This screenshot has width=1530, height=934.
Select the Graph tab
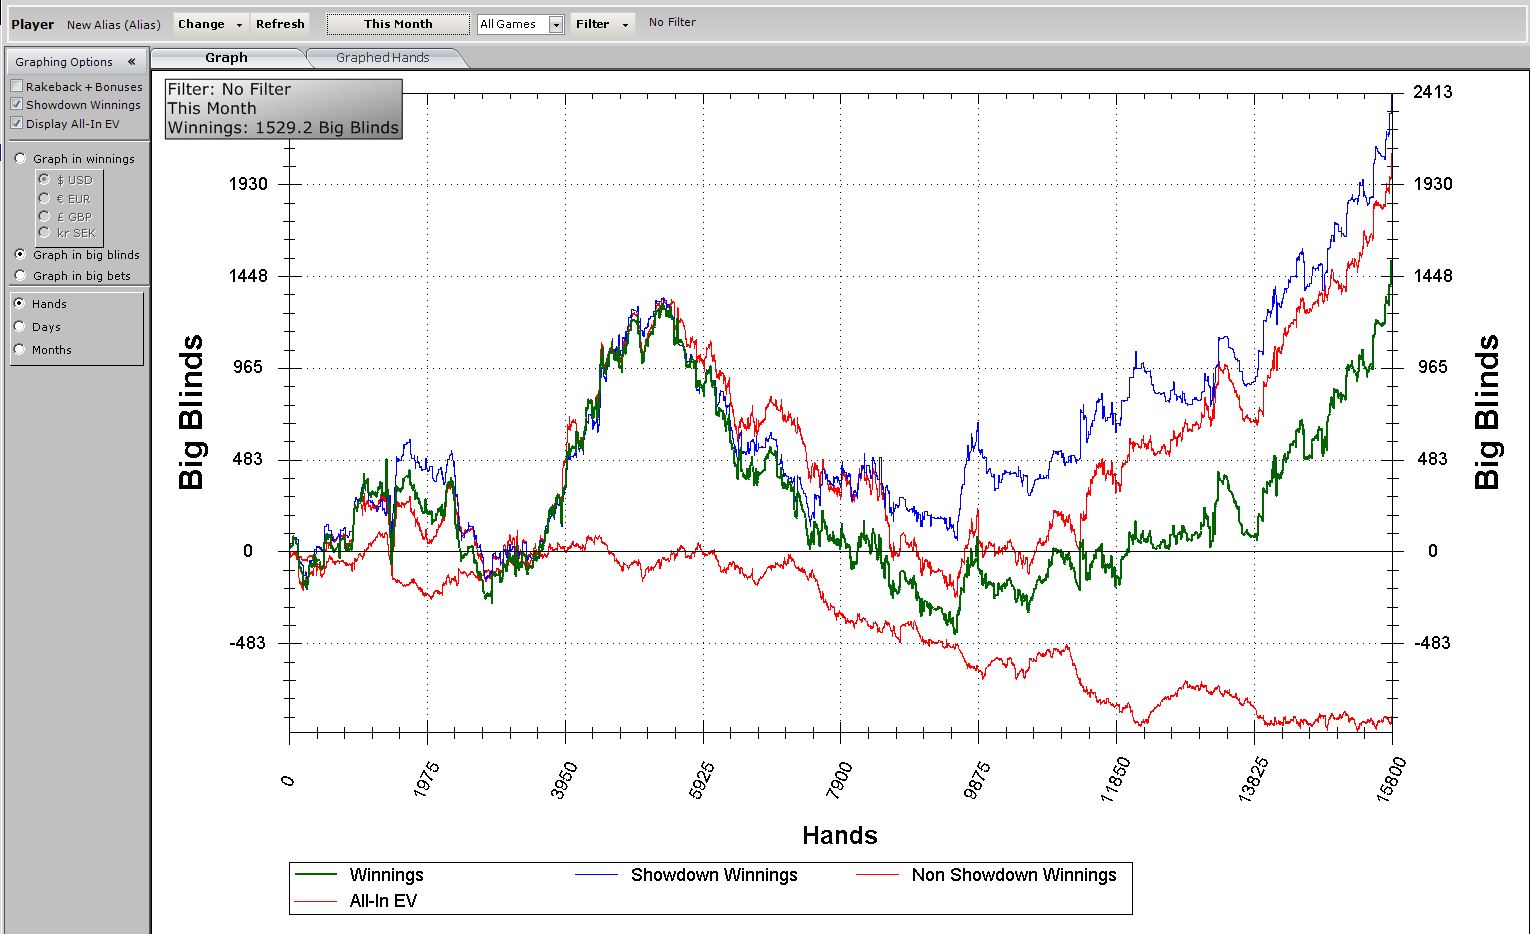pyautogui.click(x=226, y=58)
